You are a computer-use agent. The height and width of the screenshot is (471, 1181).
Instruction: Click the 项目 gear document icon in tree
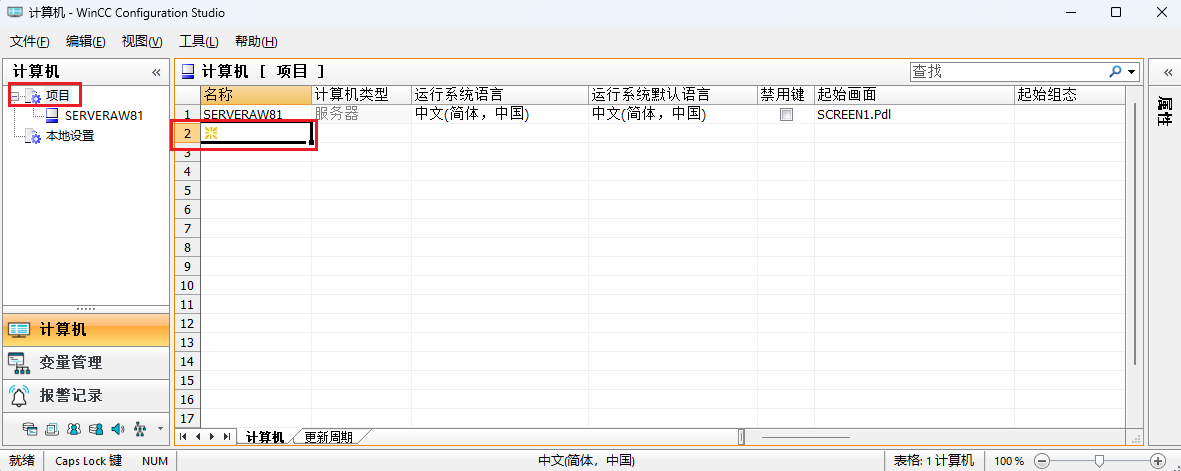33,96
